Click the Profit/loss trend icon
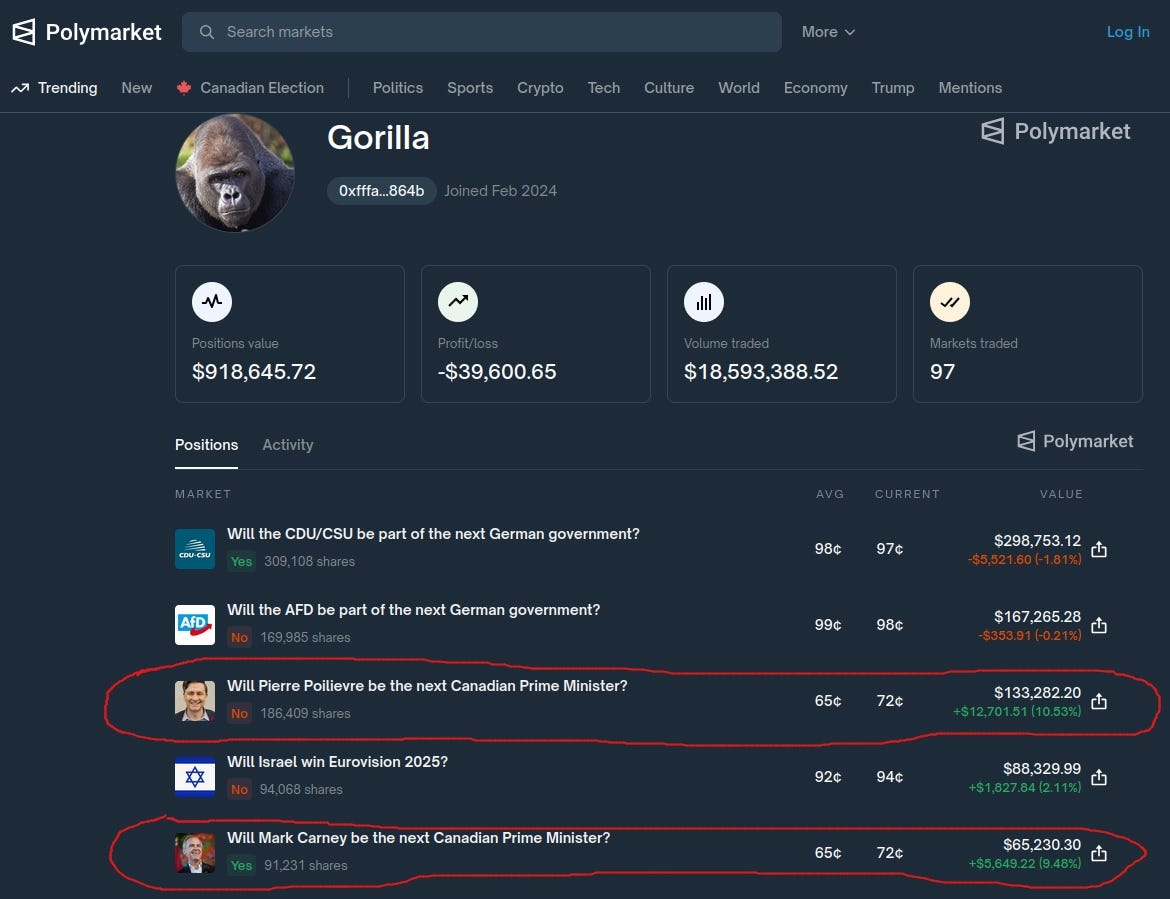 click(458, 302)
